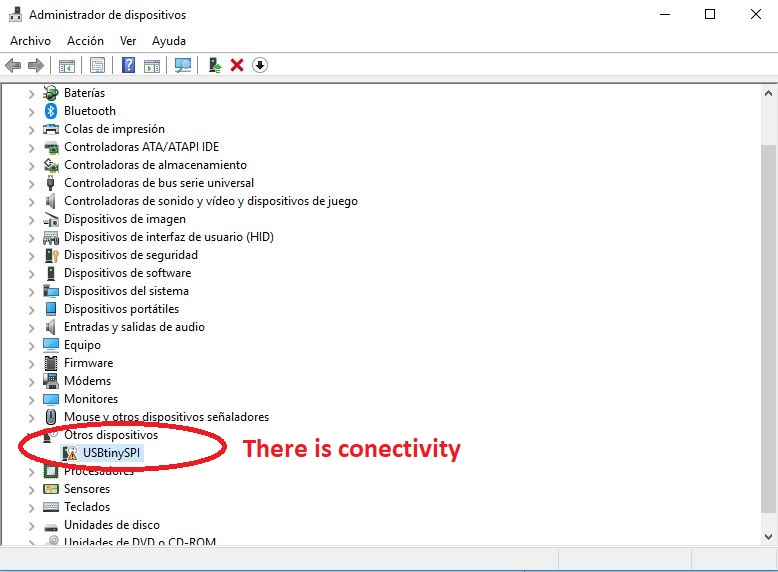The height and width of the screenshot is (572, 778).
Task: Click the vertical scrollbar thumb
Action: pos(768,329)
